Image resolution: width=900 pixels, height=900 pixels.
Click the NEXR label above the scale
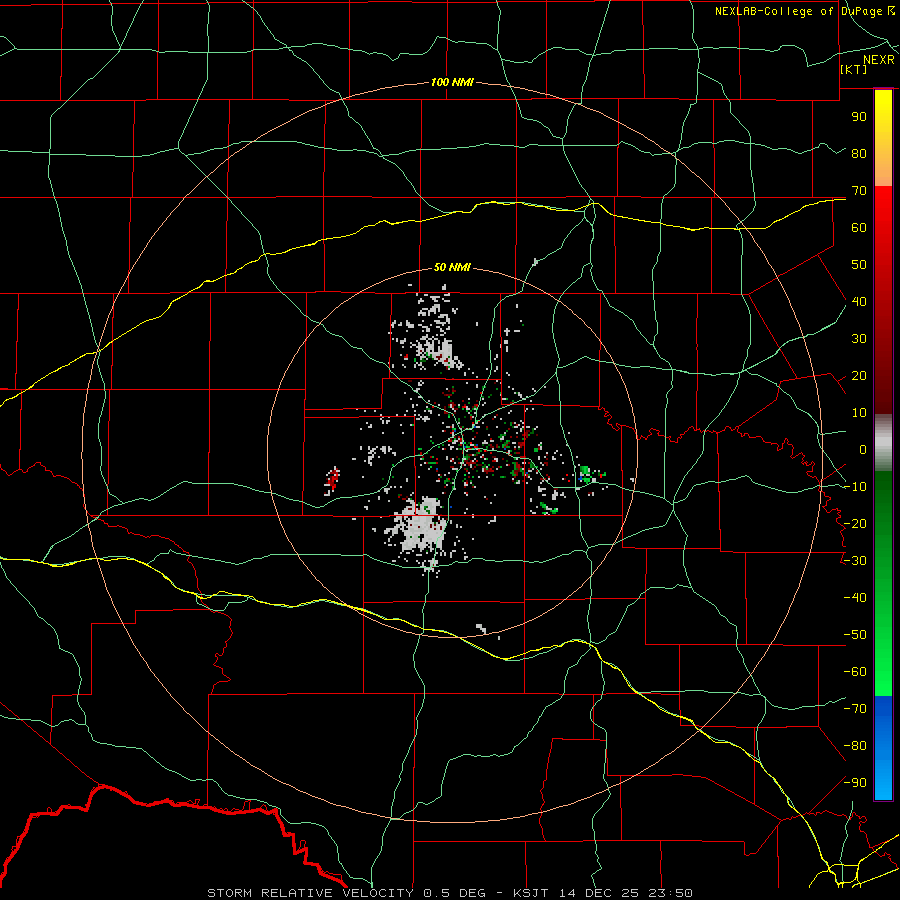(878, 60)
